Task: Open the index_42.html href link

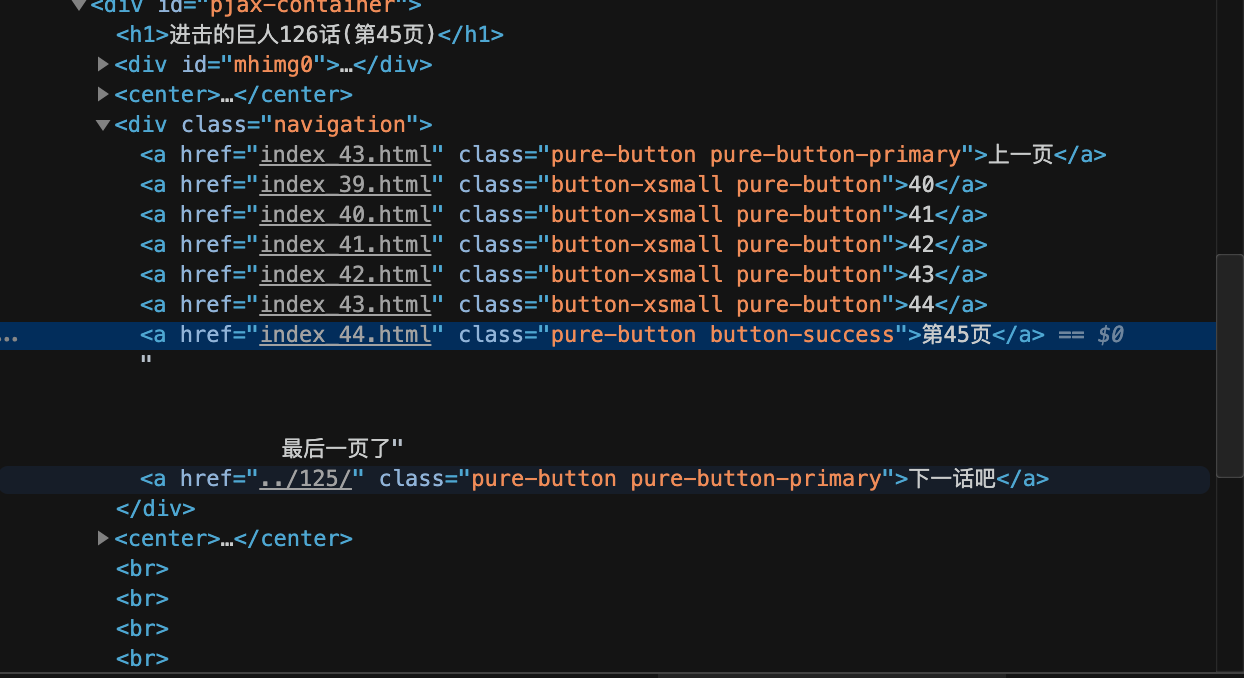Action: click(346, 275)
